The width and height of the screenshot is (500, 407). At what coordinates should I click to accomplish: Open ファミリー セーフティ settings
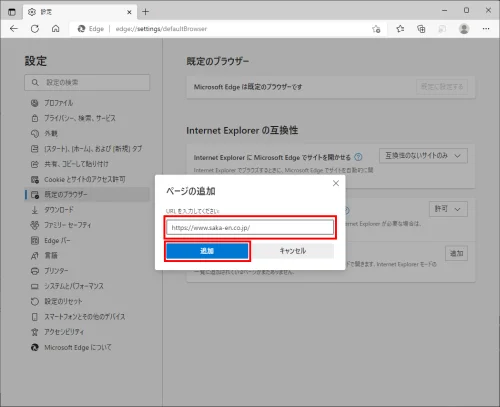pyautogui.click(x=87, y=225)
